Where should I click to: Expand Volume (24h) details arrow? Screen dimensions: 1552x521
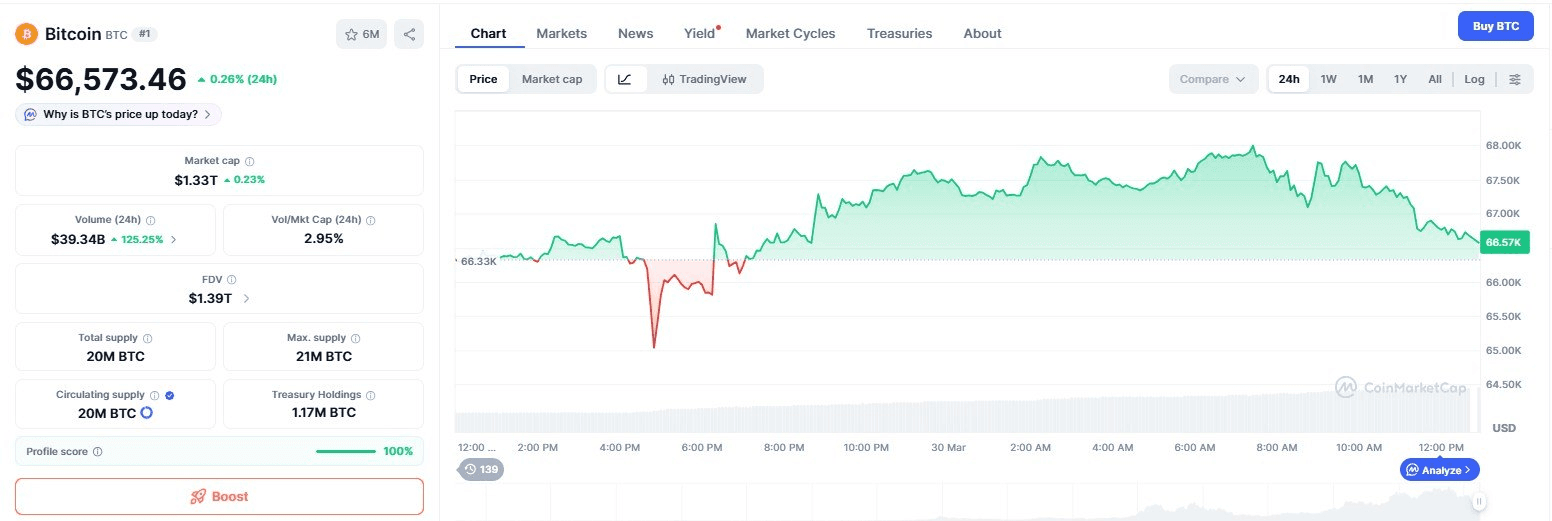pos(174,239)
